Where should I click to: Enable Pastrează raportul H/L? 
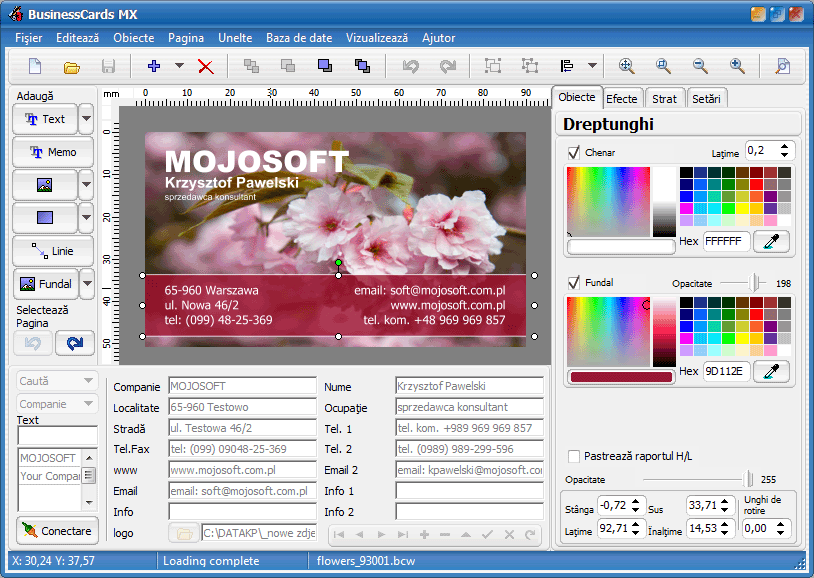tap(574, 456)
